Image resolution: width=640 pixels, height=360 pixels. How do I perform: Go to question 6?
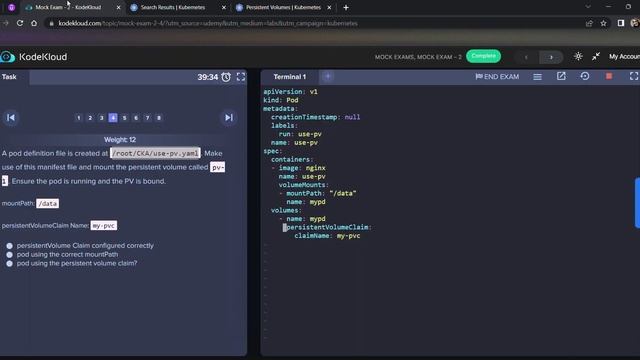pos(136,118)
